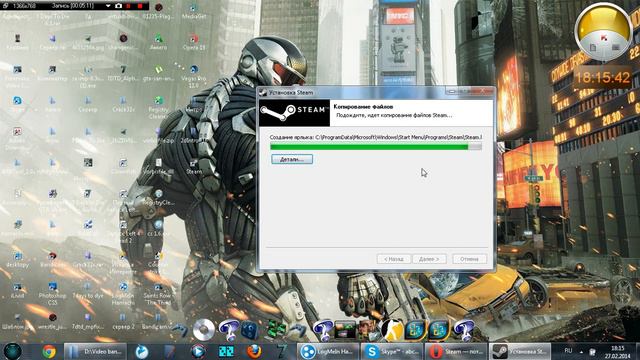
Task: Open the LogMeIn Hamachi desktop shortcut
Action: tap(123, 293)
